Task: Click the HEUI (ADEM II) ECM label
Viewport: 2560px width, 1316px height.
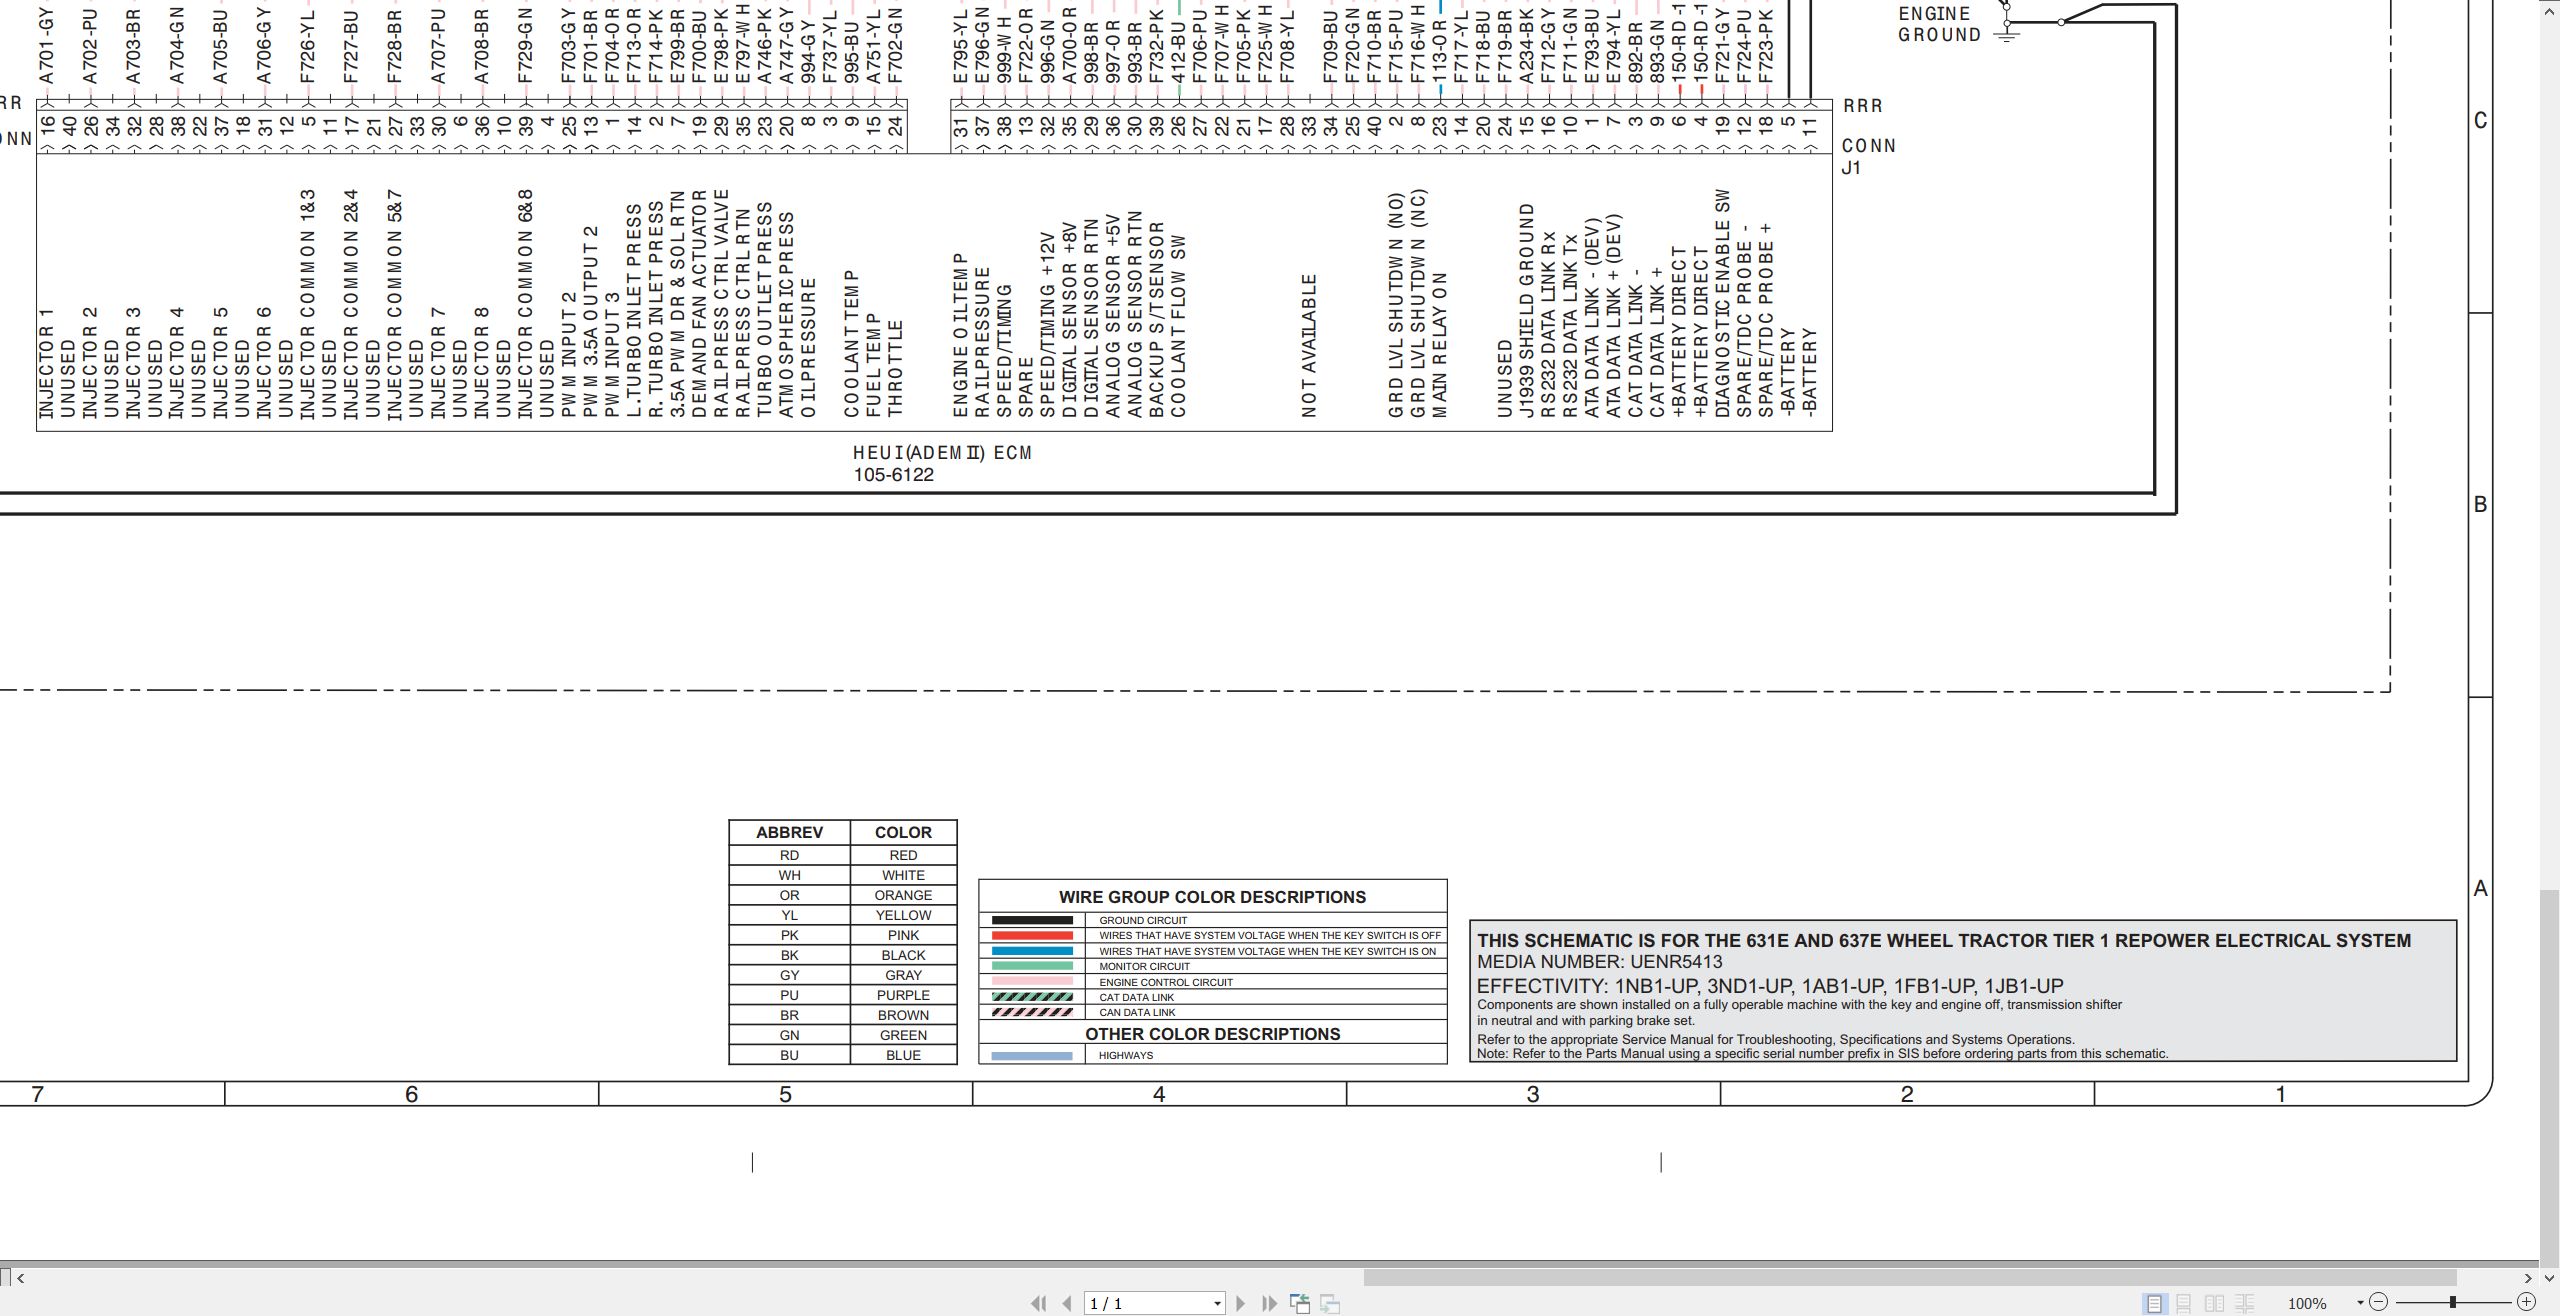Action: (942, 453)
